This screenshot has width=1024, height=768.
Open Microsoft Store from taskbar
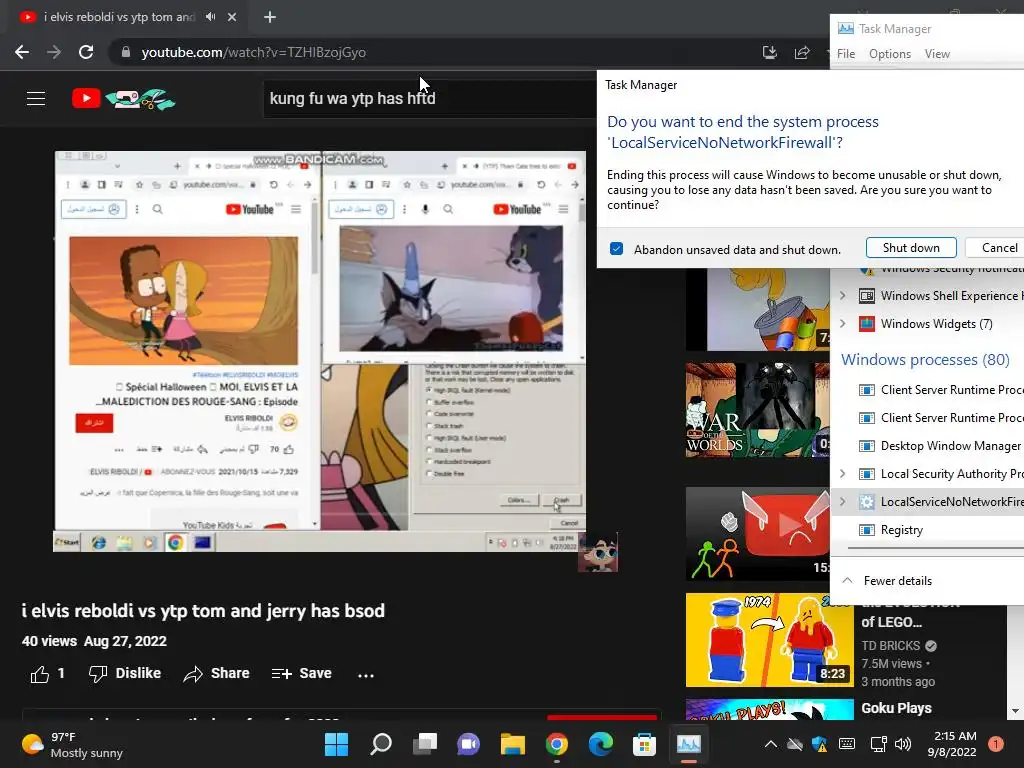click(644, 744)
